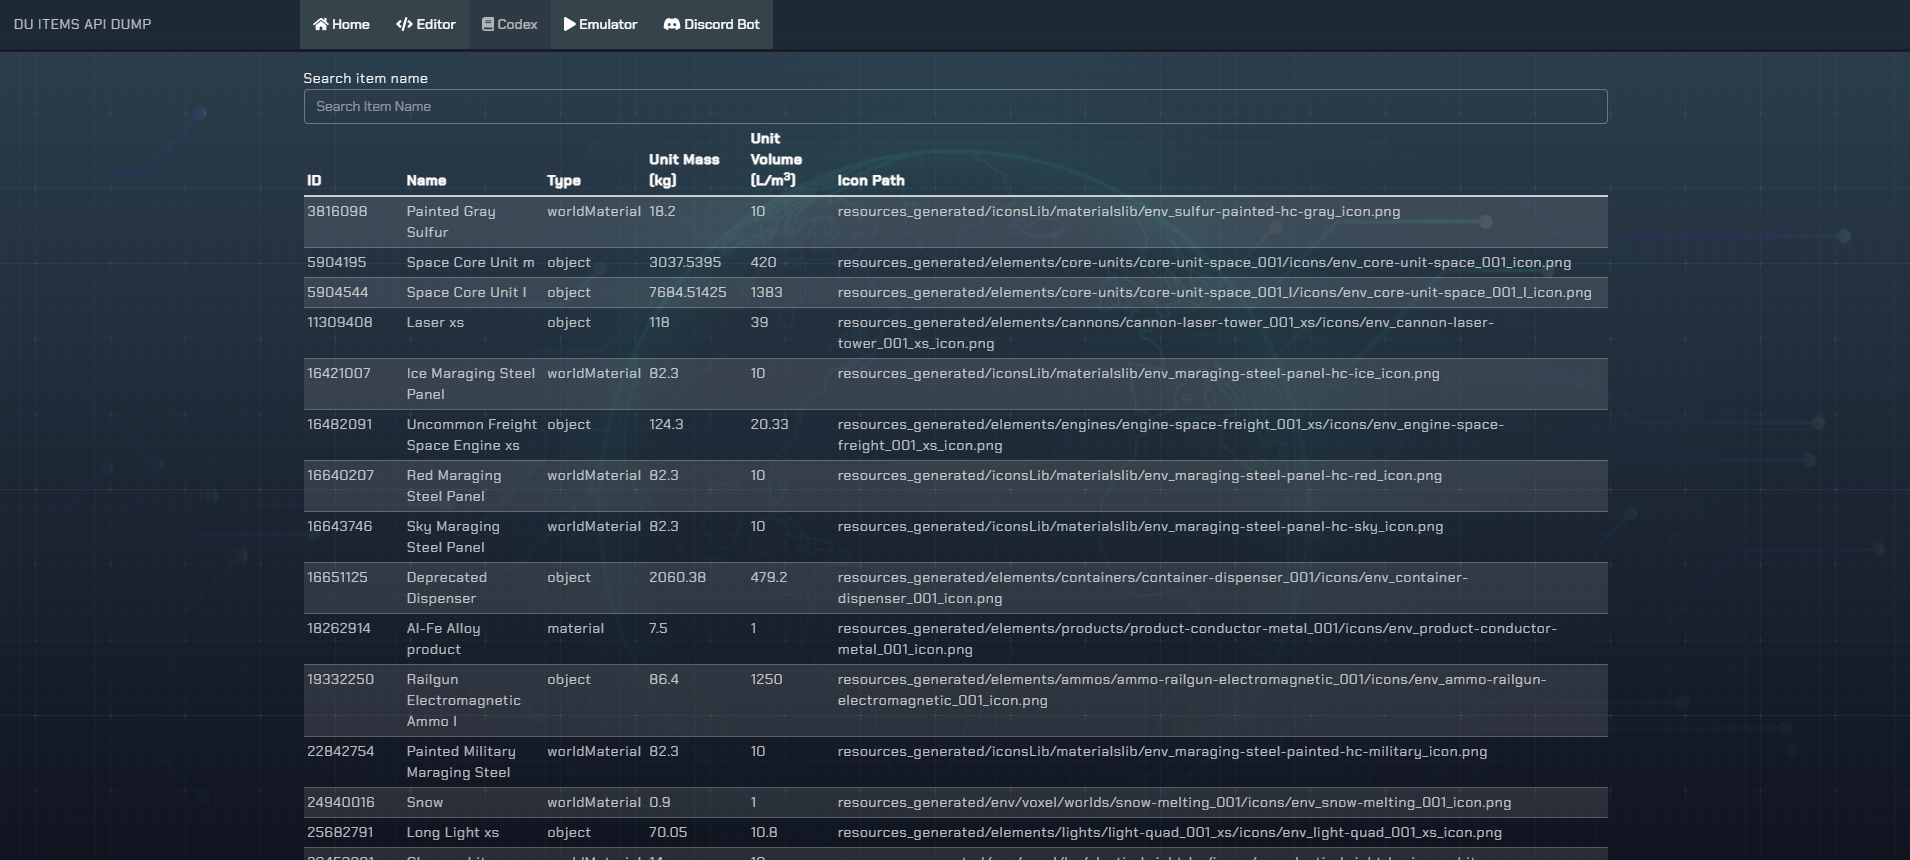This screenshot has width=1910, height=860.
Task: Click the code brackets icon beside Editor
Action: [404, 24]
